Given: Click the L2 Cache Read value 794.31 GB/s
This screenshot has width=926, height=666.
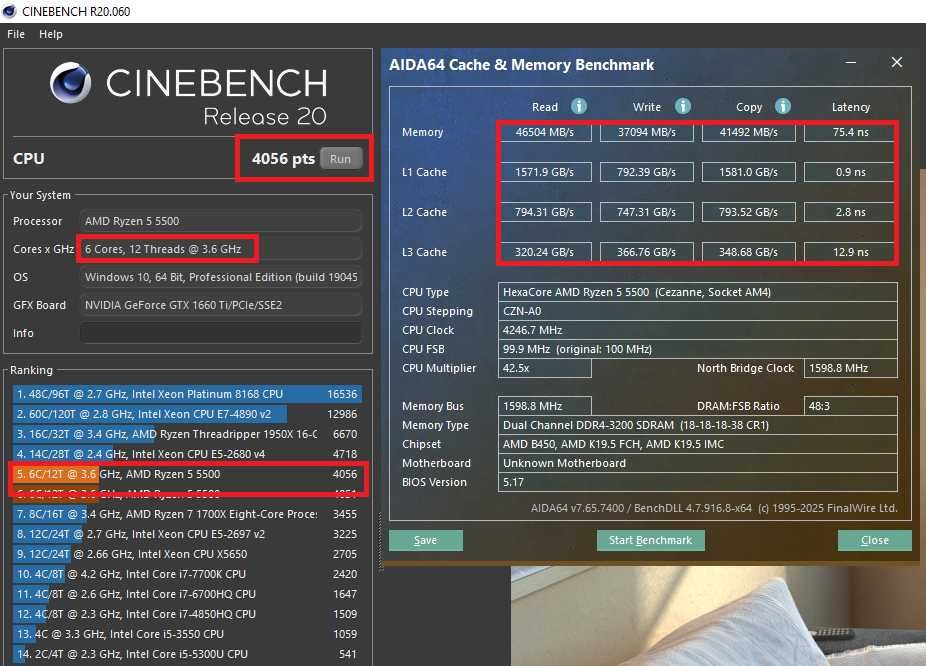Looking at the screenshot, I should point(545,212).
